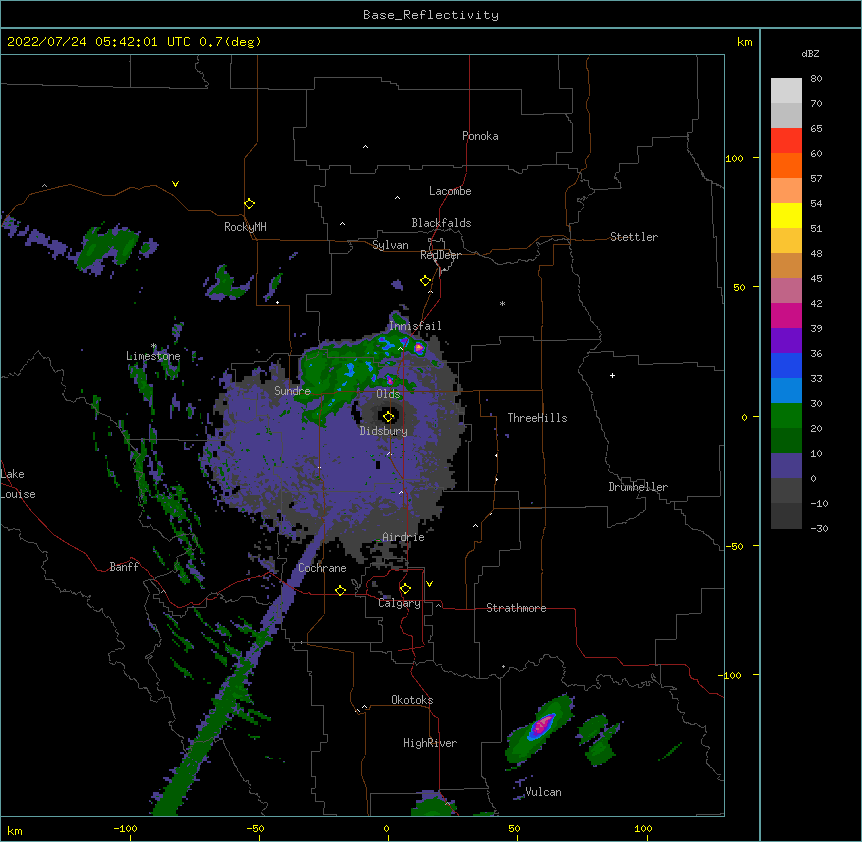Click the Innisfail city label
The height and width of the screenshot is (842, 862).
pos(415,326)
